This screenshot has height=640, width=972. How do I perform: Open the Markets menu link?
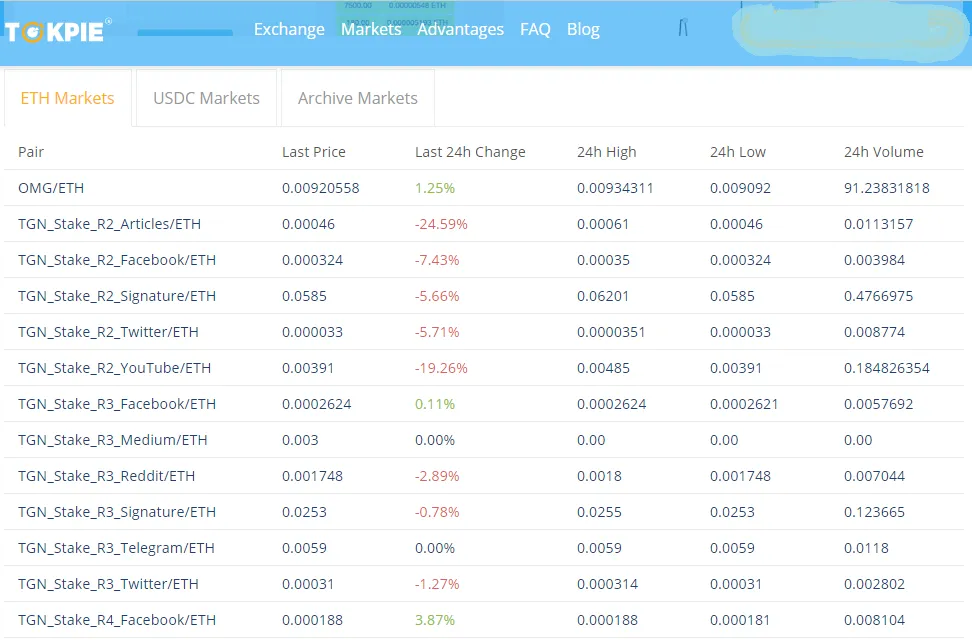point(371,29)
